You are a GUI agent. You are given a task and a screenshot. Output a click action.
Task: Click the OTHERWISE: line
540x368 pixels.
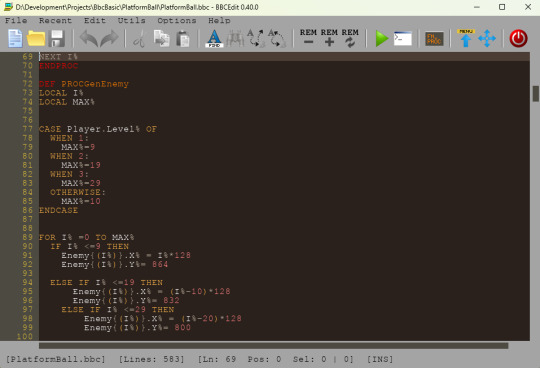(78, 192)
